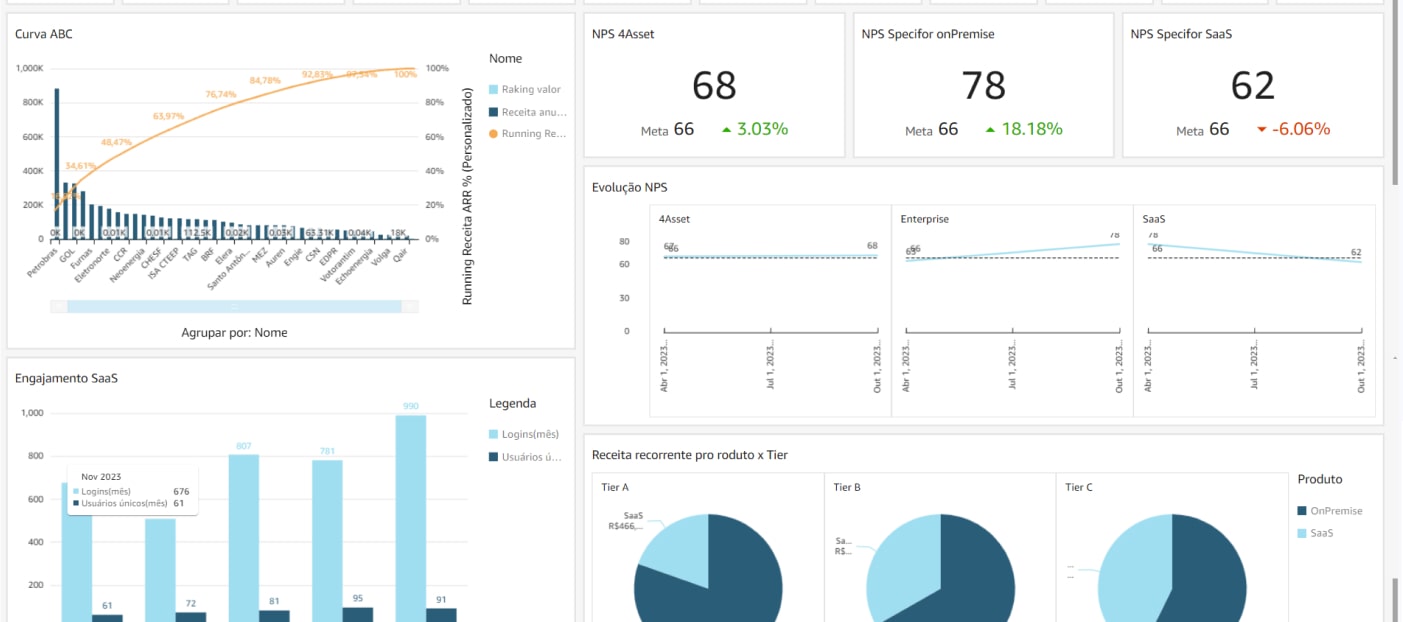Image resolution: width=1403 pixels, height=622 pixels.
Task: Click the NPS Specifor SaaS card title
Action: 1181,34
